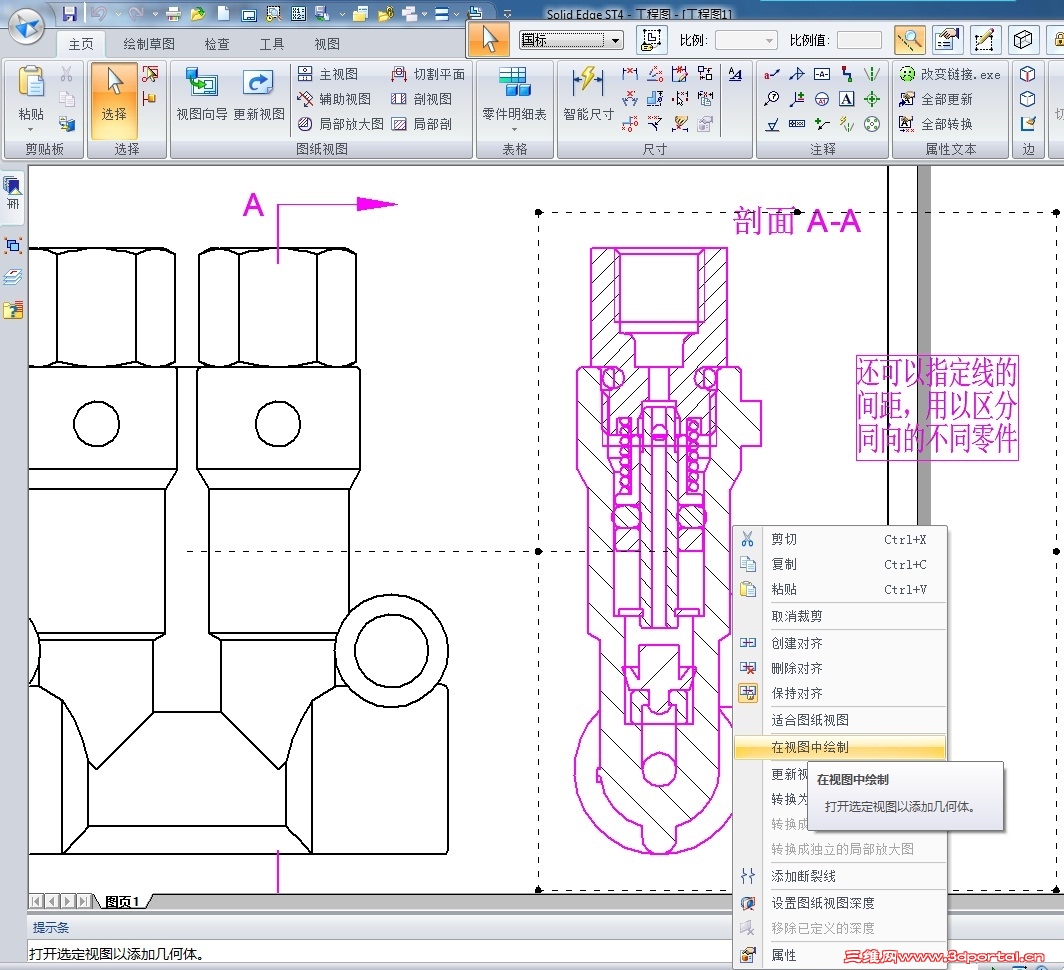Click the 全部更新 update all icon
The width and height of the screenshot is (1064, 970).
(936, 99)
